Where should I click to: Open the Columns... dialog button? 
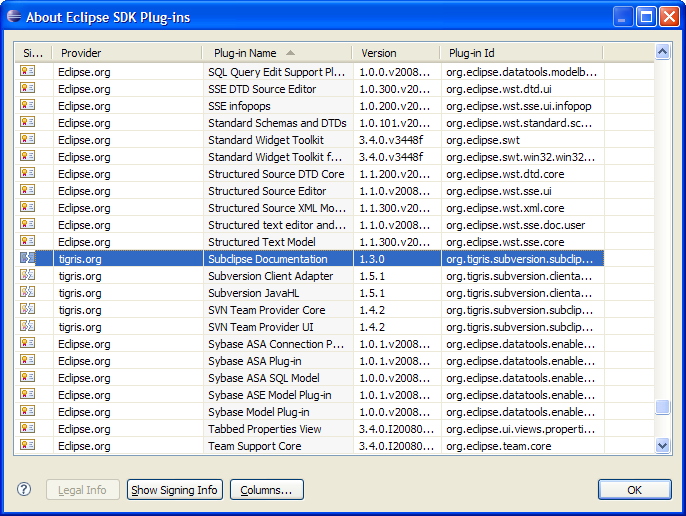(266, 490)
